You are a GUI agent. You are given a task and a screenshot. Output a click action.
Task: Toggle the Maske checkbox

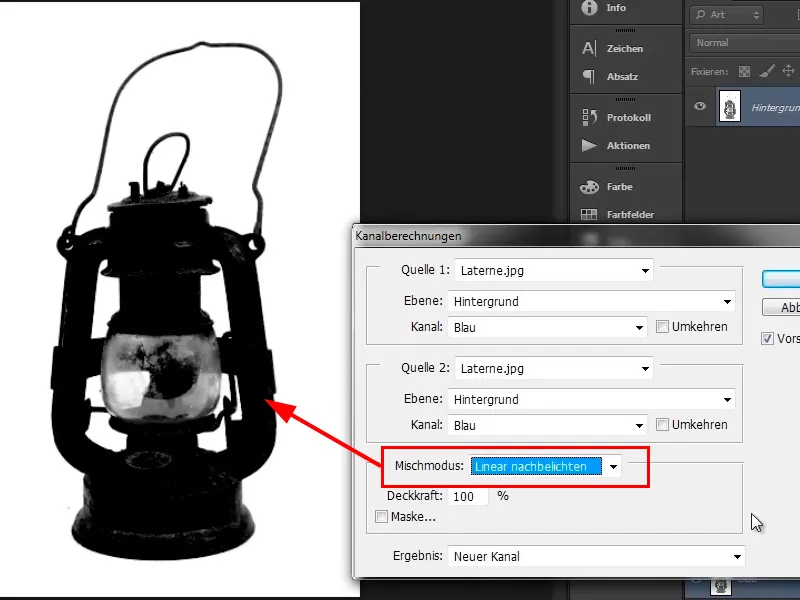[381, 516]
